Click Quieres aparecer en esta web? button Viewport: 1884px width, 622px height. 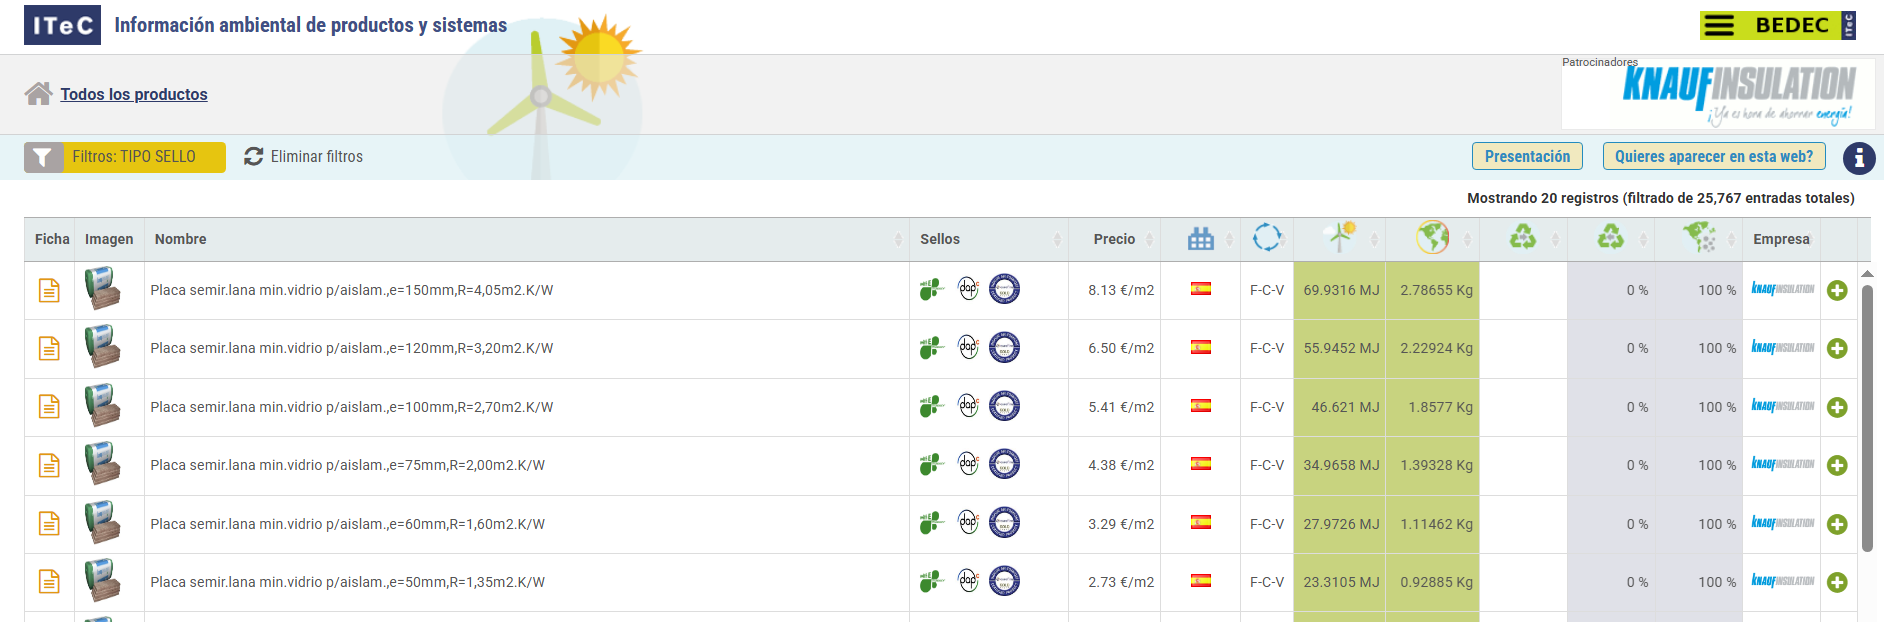pyautogui.click(x=1713, y=157)
